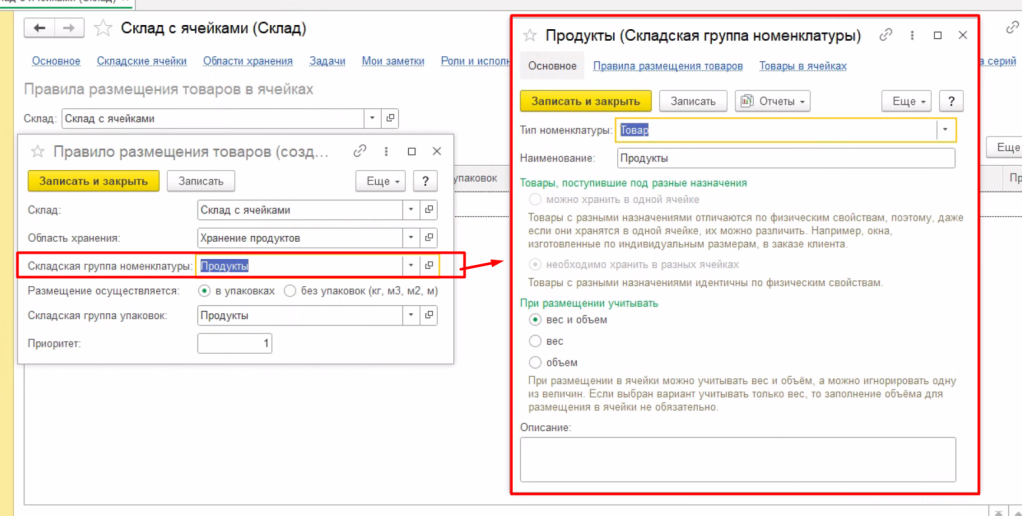Open the Отчеты dropdown button
1022x516 pixels.
[772, 101]
